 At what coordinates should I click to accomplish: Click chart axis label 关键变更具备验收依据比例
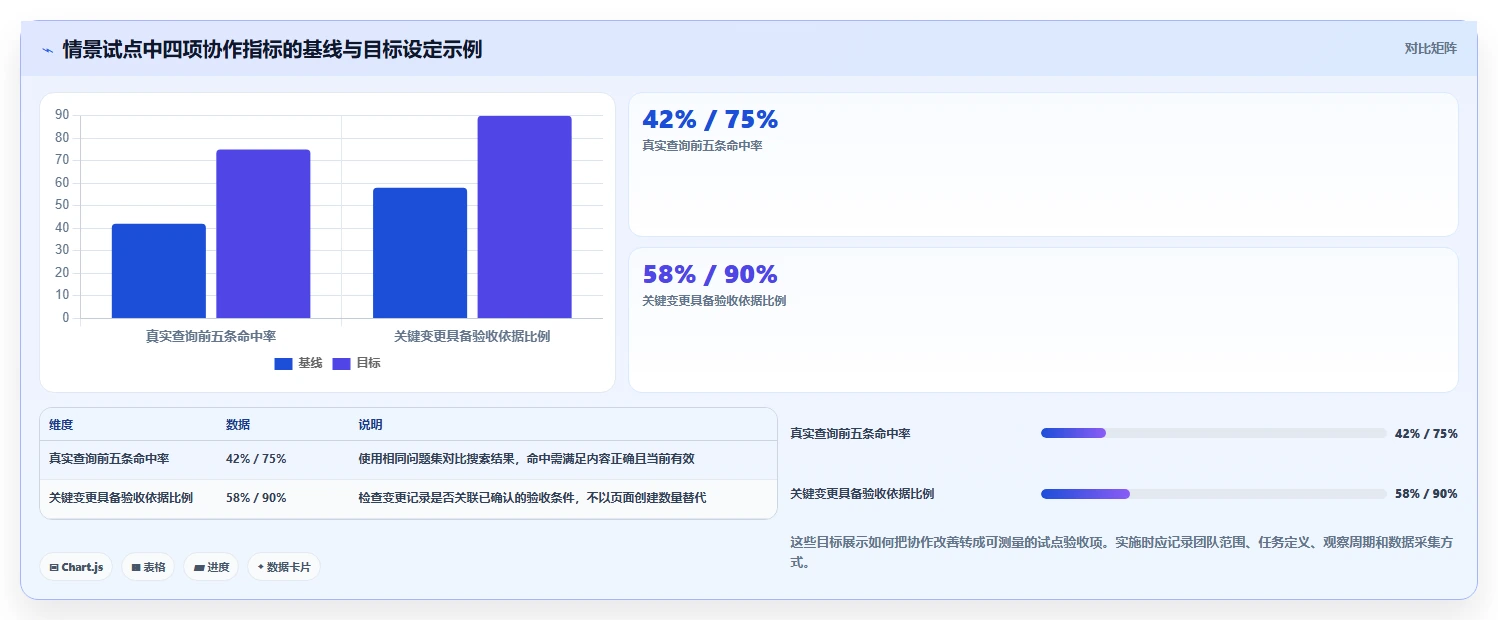point(472,336)
